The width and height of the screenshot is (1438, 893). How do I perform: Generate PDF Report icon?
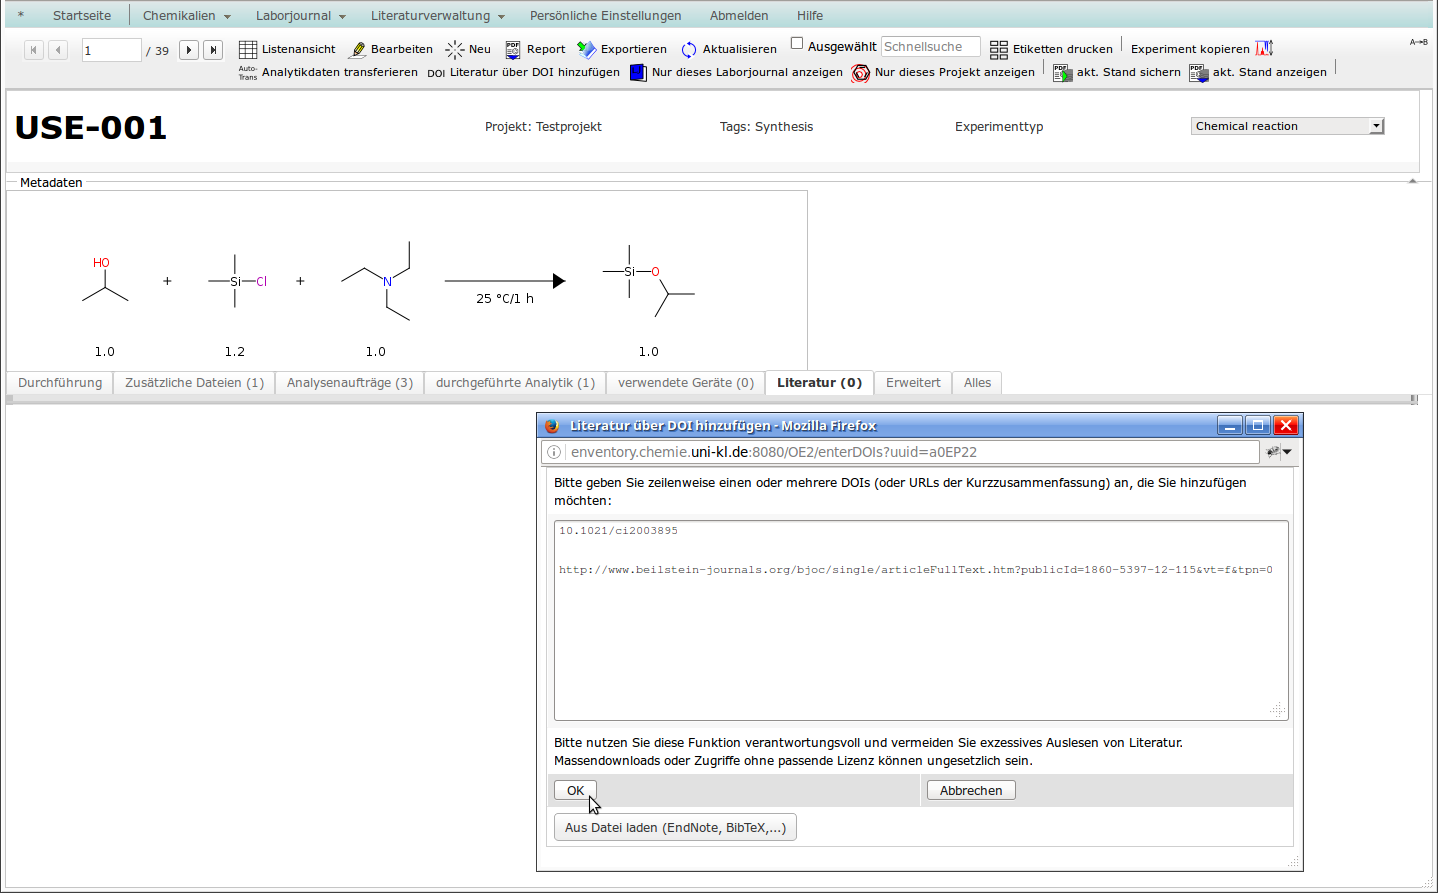click(x=513, y=49)
